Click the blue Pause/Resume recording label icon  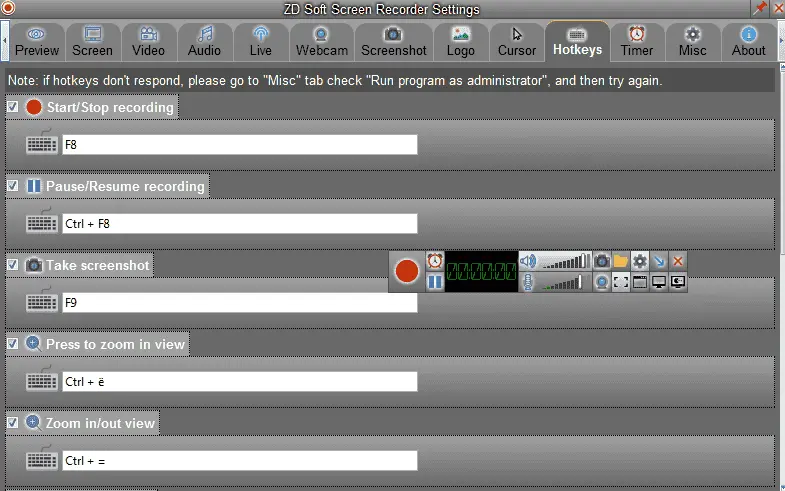[x=34, y=186]
